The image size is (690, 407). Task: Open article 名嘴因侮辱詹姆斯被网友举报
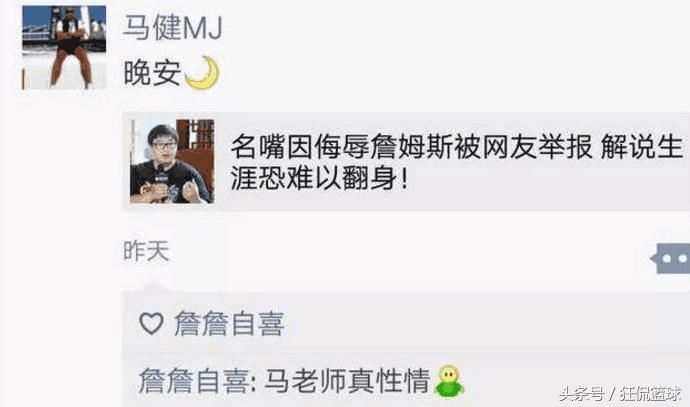point(411,147)
